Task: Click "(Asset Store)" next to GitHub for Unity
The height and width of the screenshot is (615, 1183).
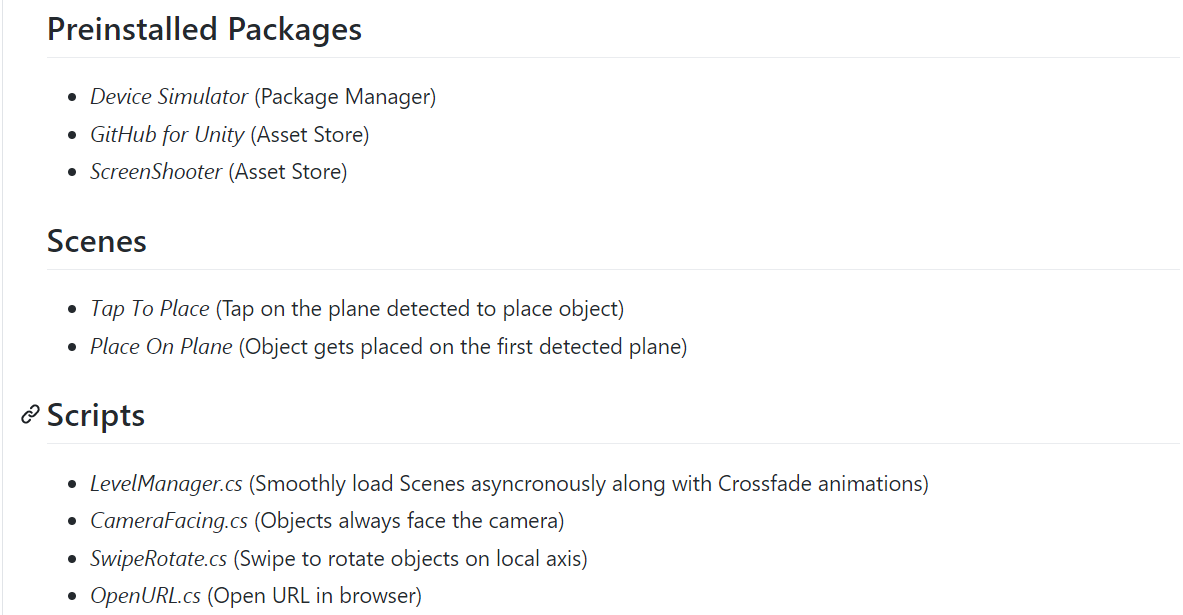Action: coord(310,134)
